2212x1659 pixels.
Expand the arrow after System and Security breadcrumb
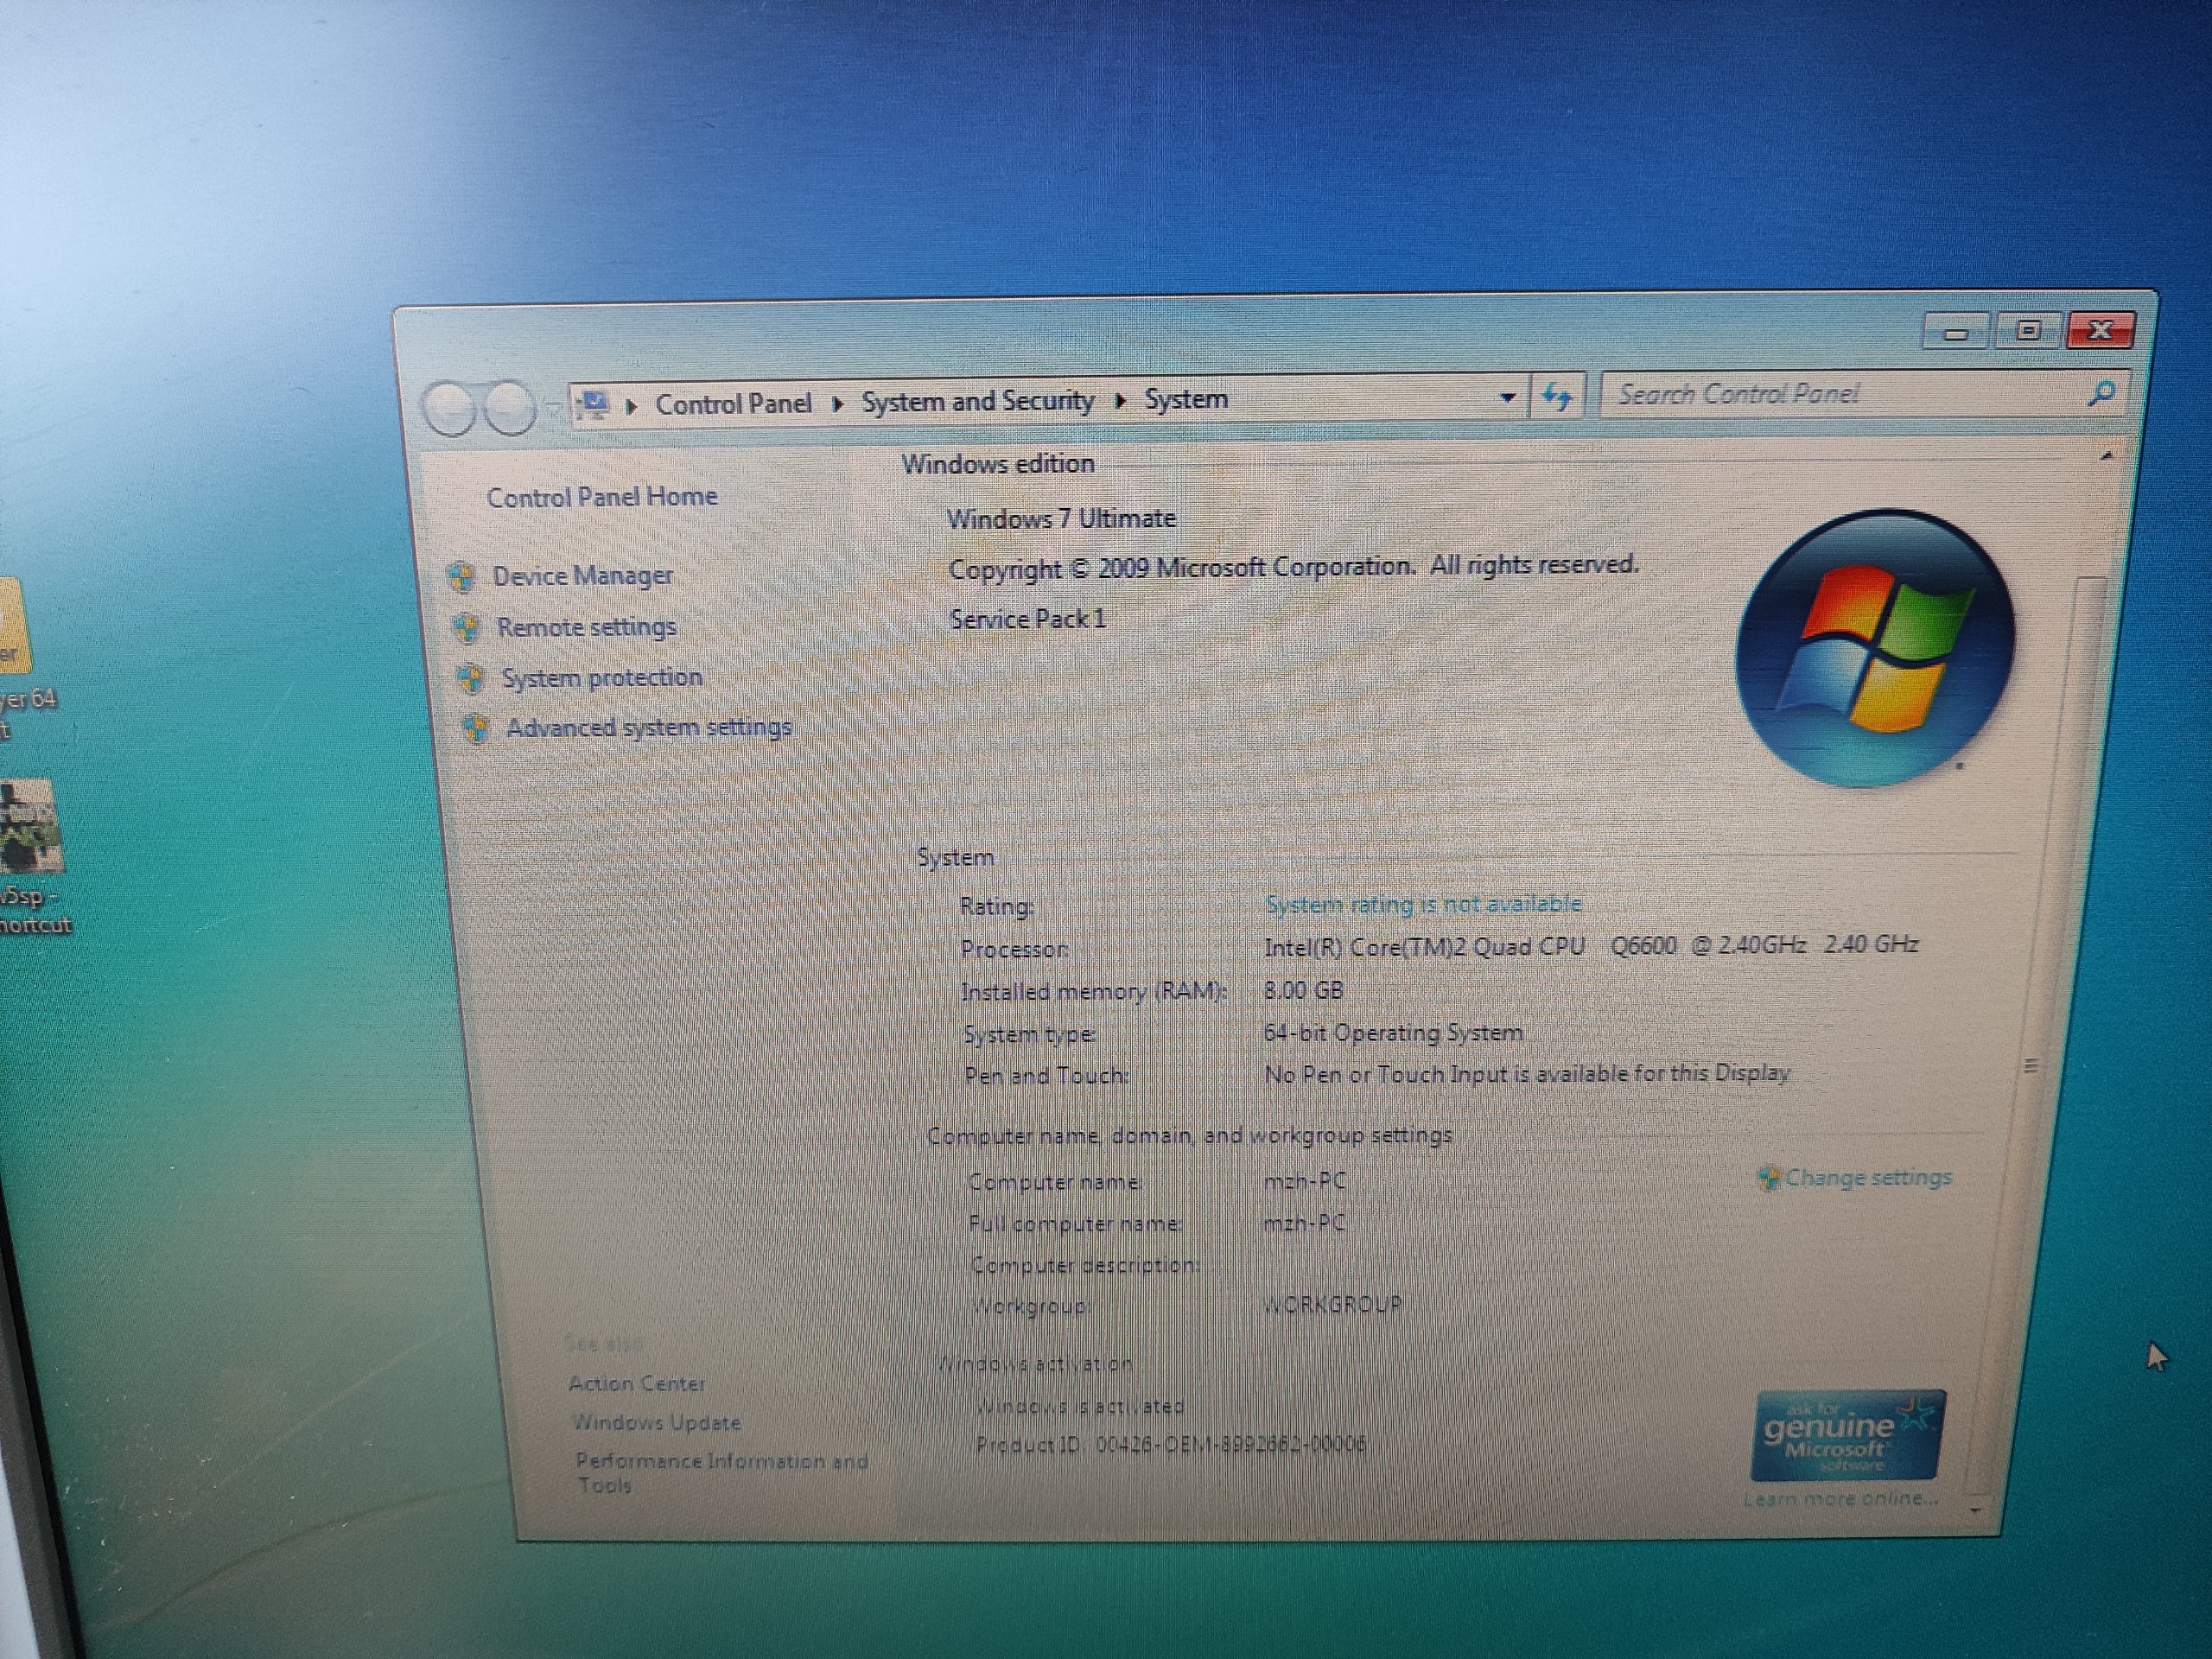click(x=1120, y=401)
